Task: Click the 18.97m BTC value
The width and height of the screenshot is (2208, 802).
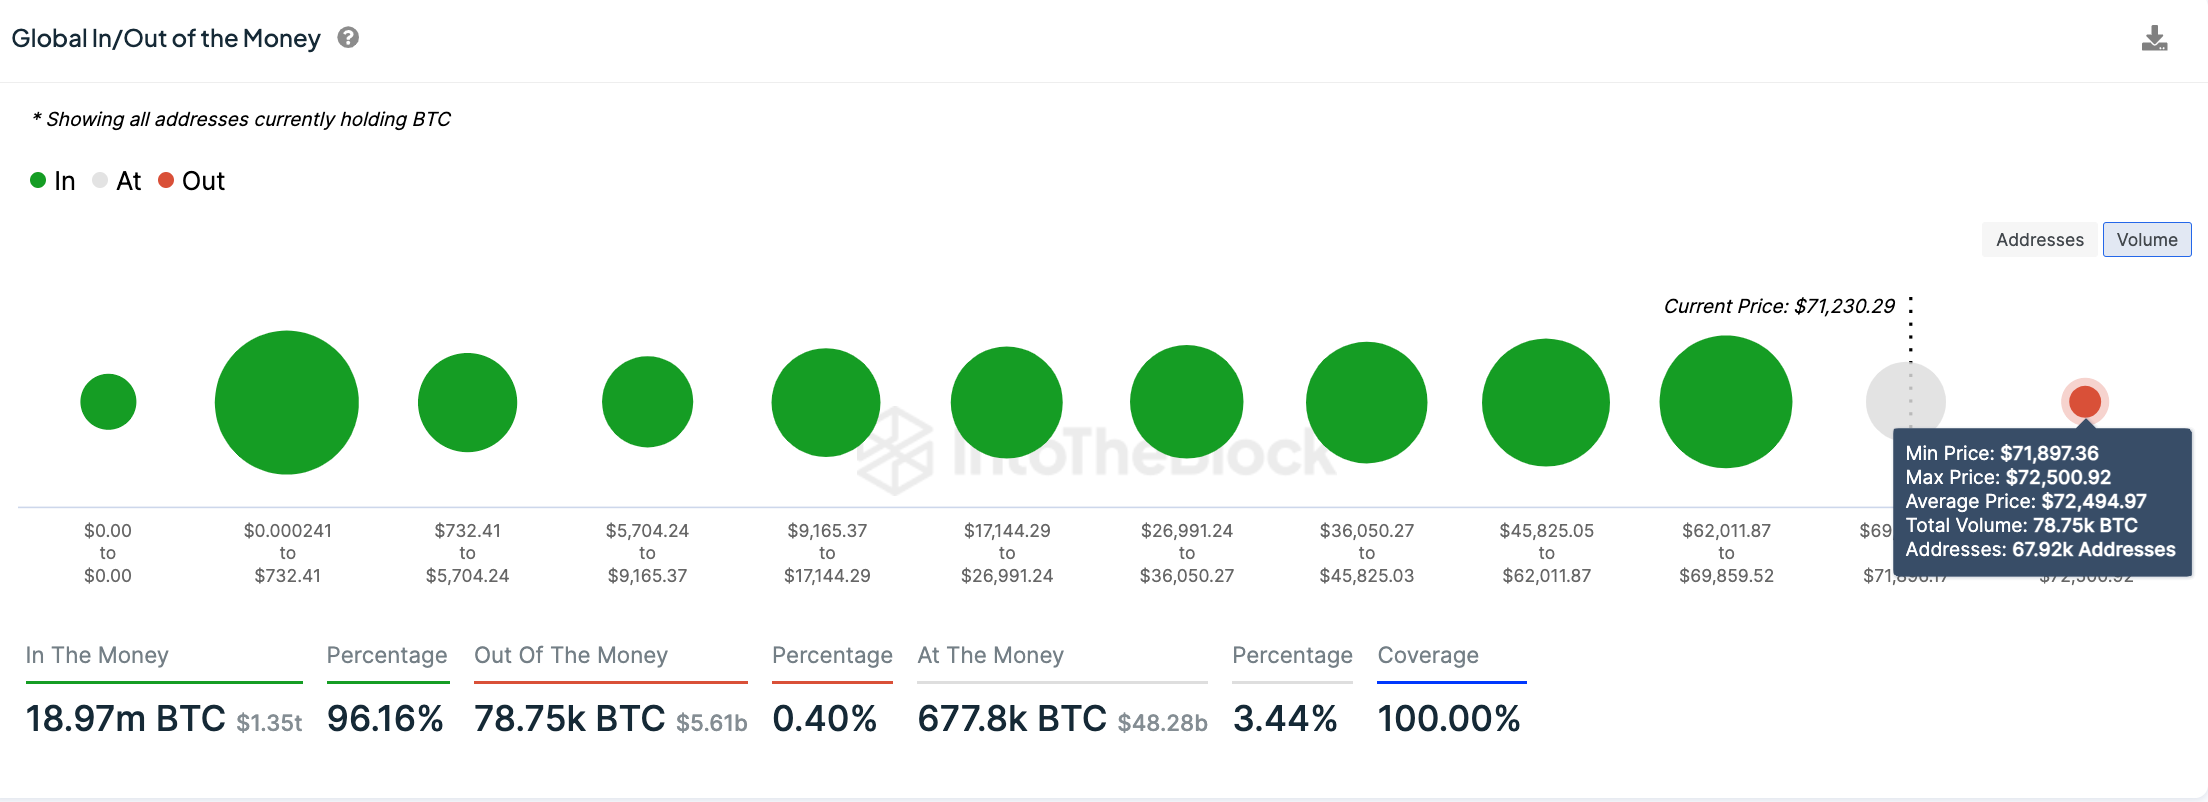Action: [x=126, y=719]
